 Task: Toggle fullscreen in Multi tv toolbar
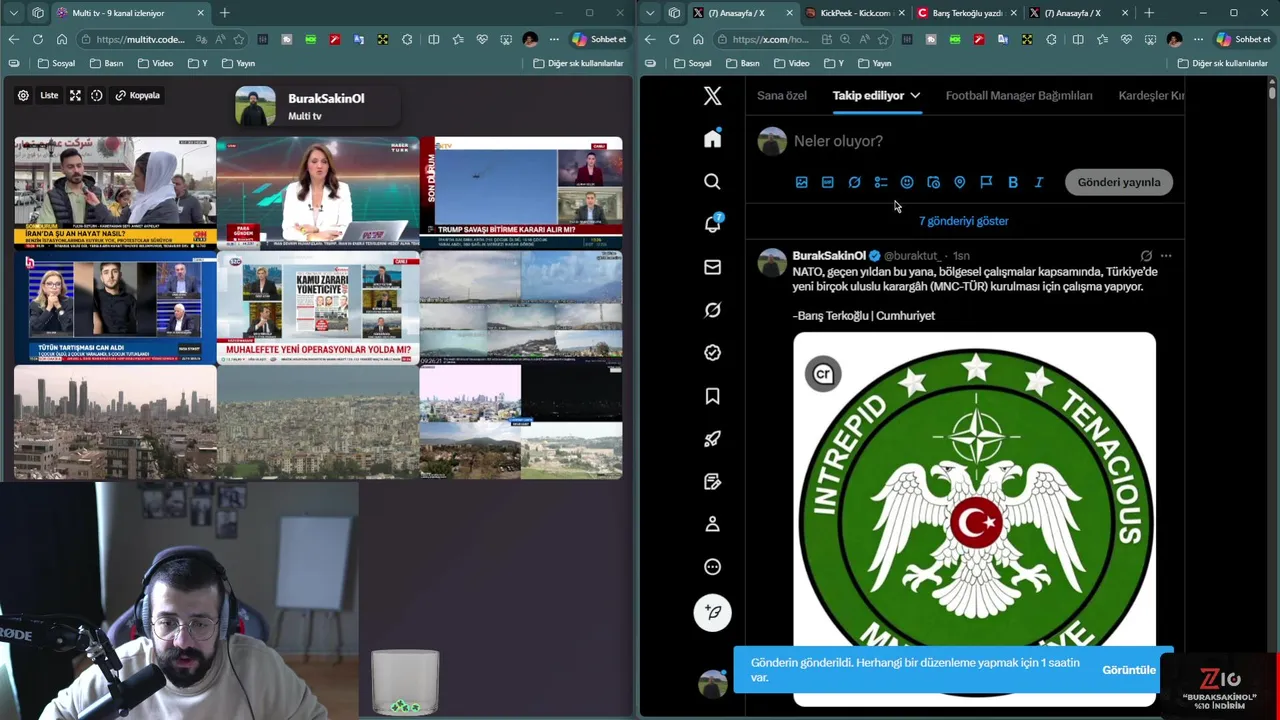pyautogui.click(x=75, y=96)
